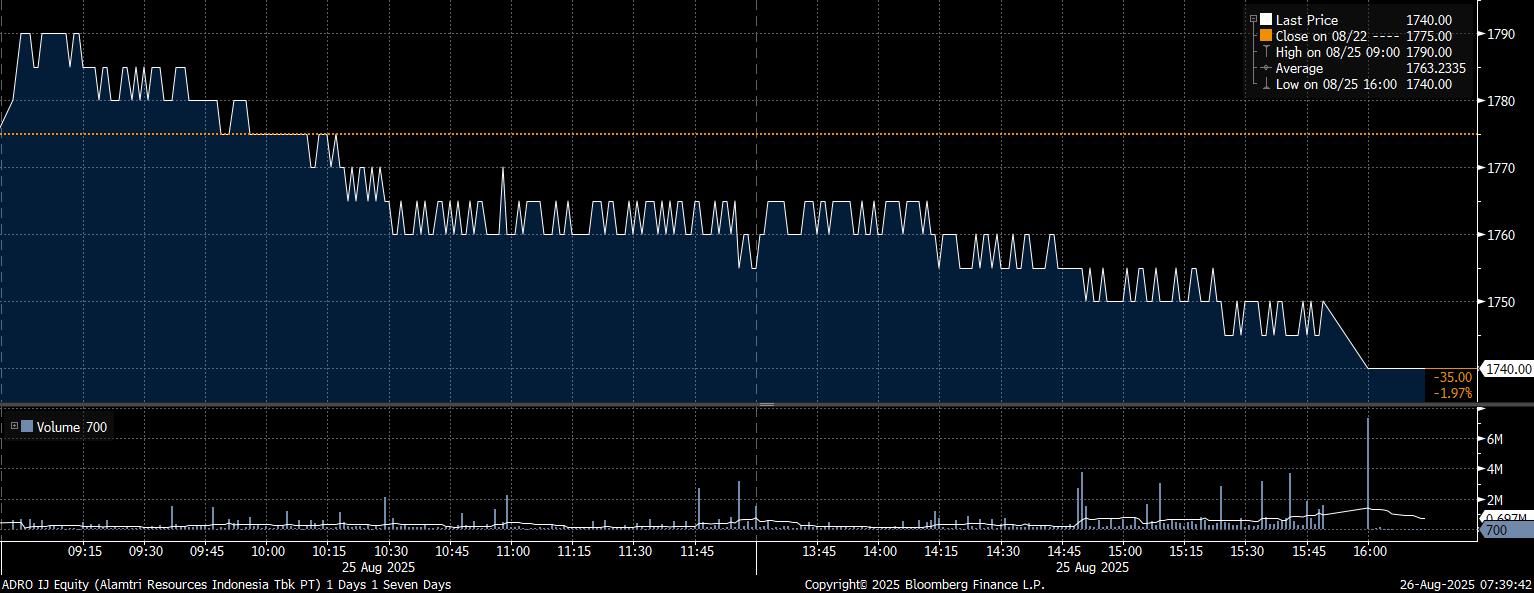Click the Last Price legend label
The image size is (1534, 593).
pyautogui.click(x=1306, y=20)
